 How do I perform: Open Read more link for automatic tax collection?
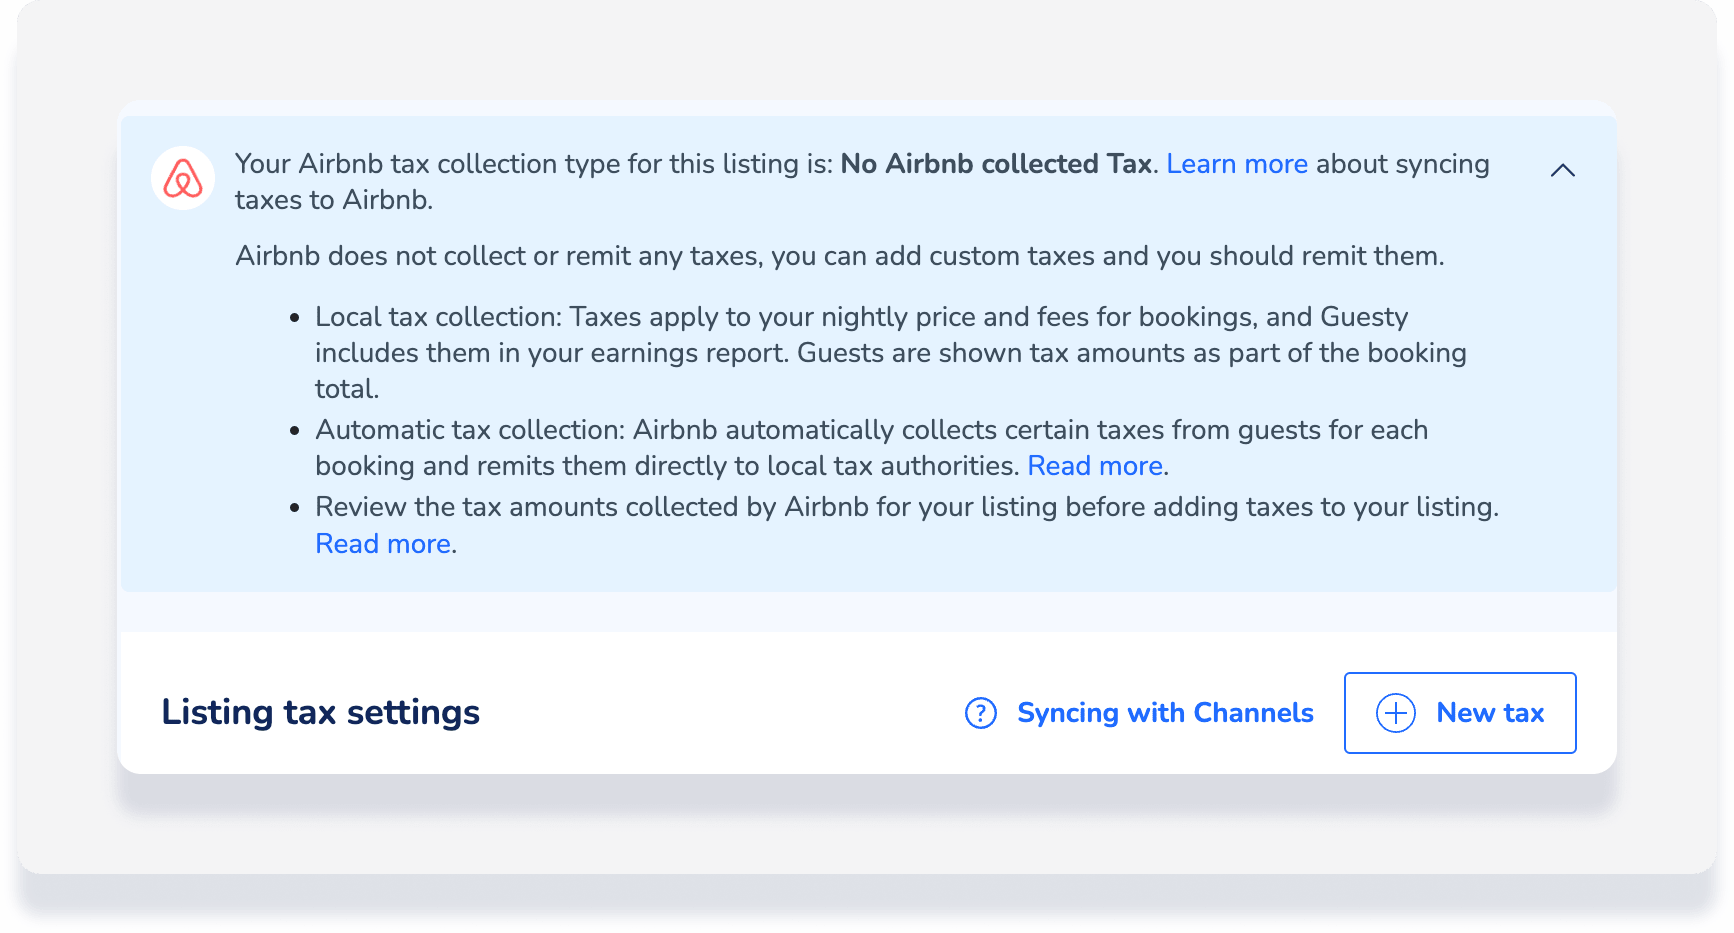click(1095, 466)
